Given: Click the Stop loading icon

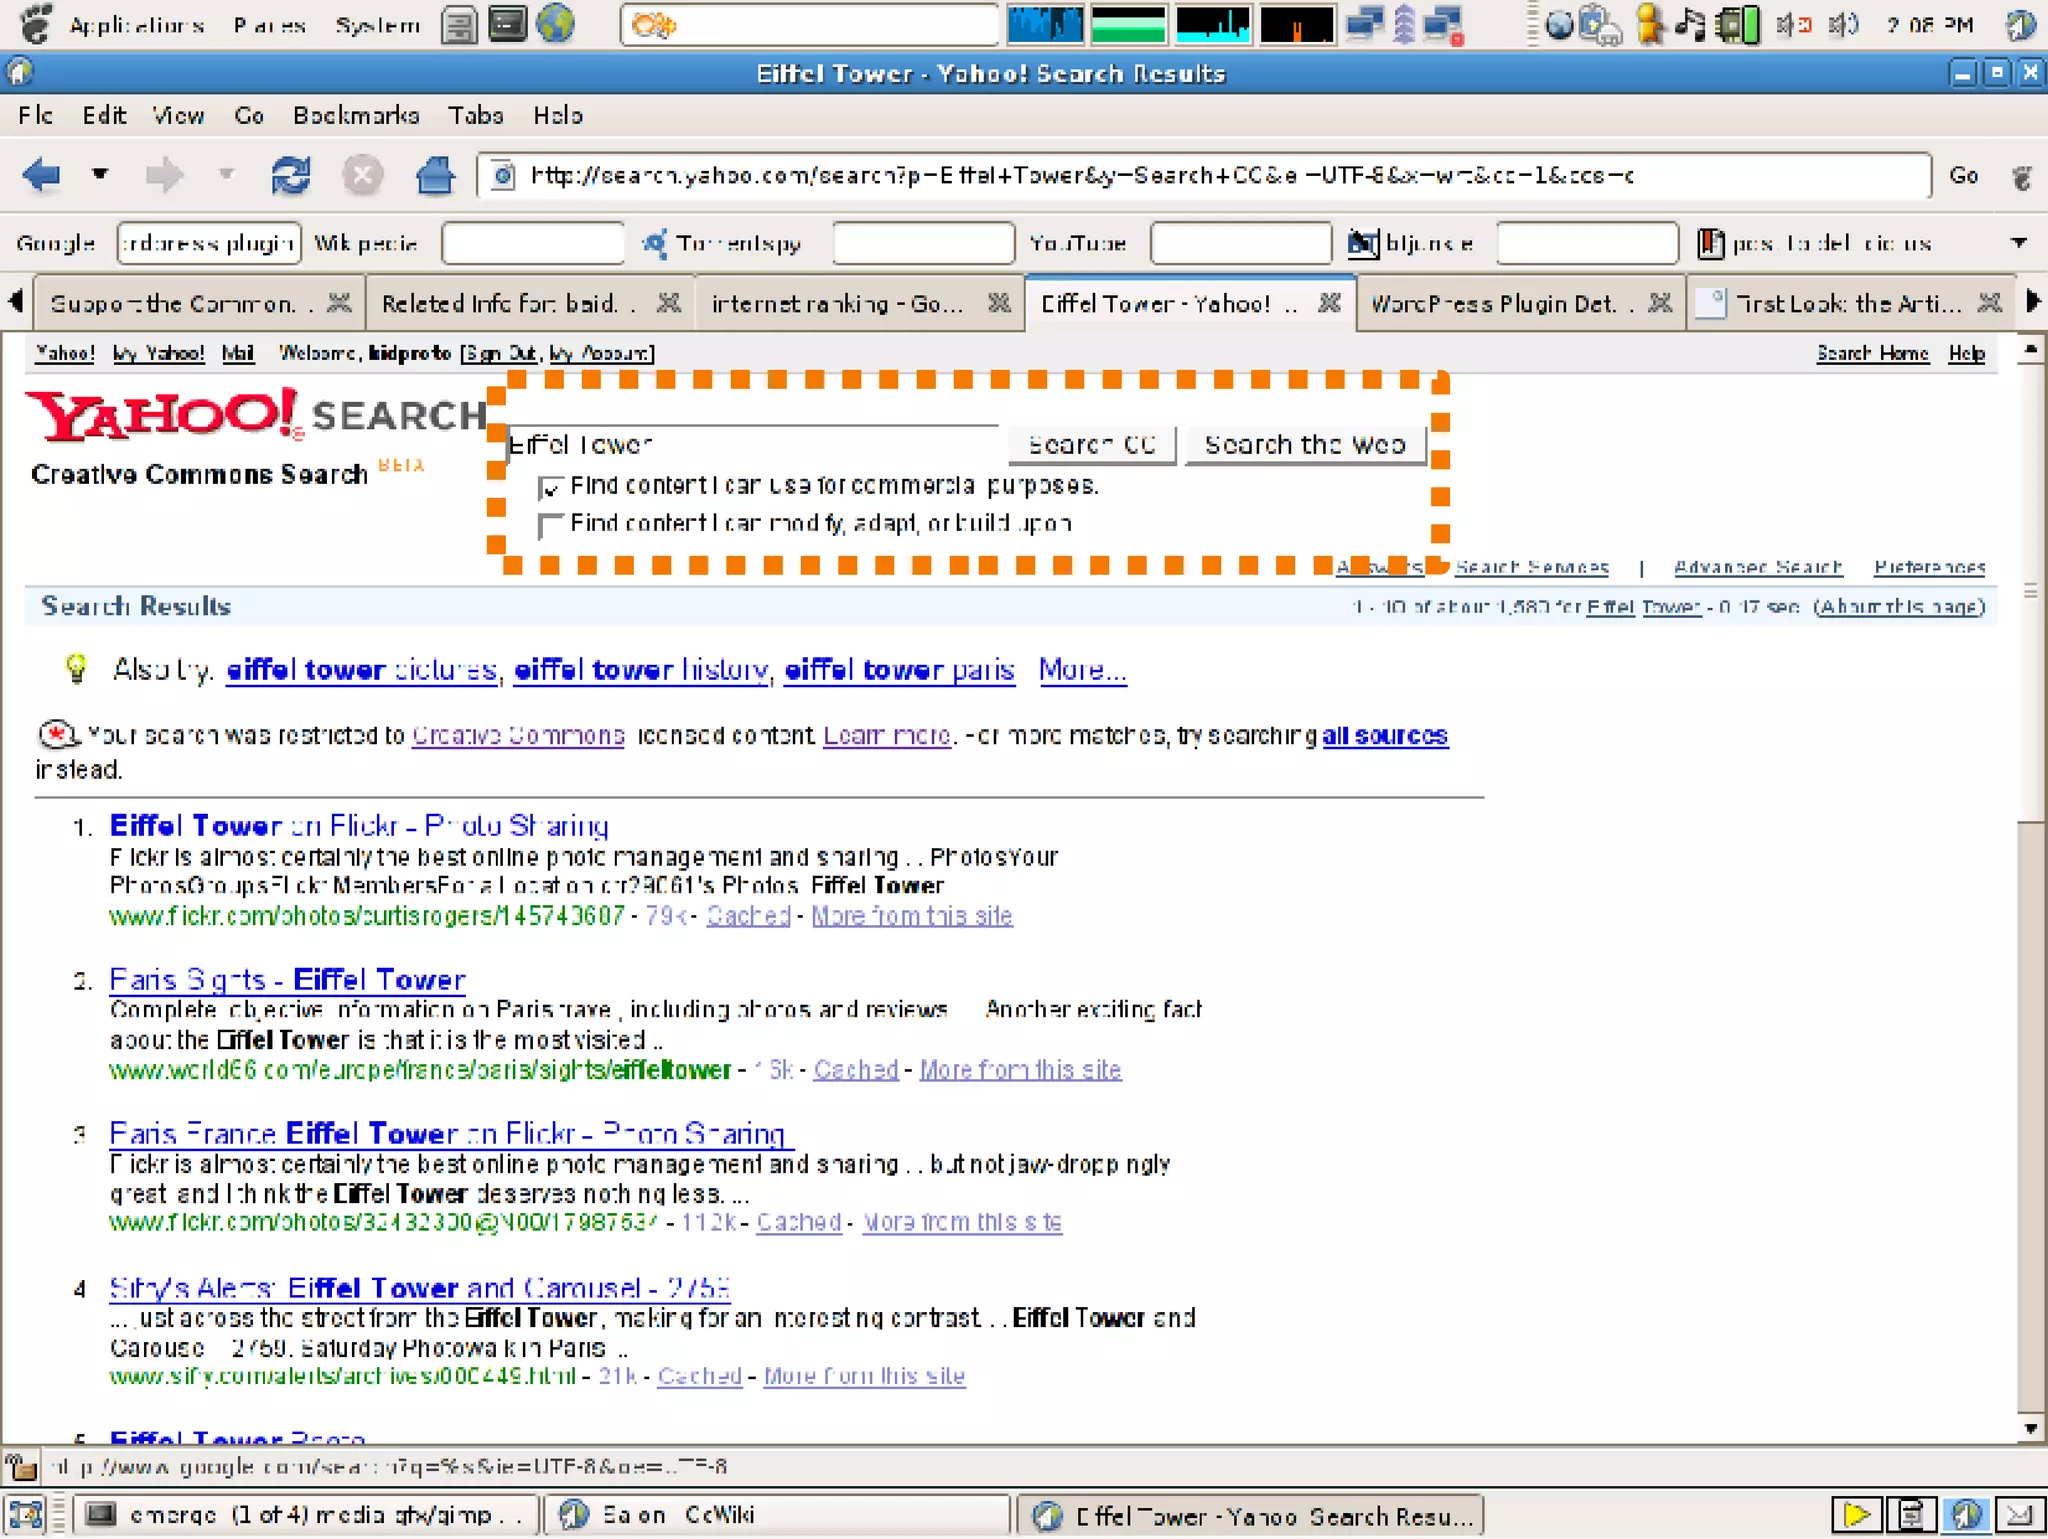Looking at the screenshot, I should tap(362, 176).
